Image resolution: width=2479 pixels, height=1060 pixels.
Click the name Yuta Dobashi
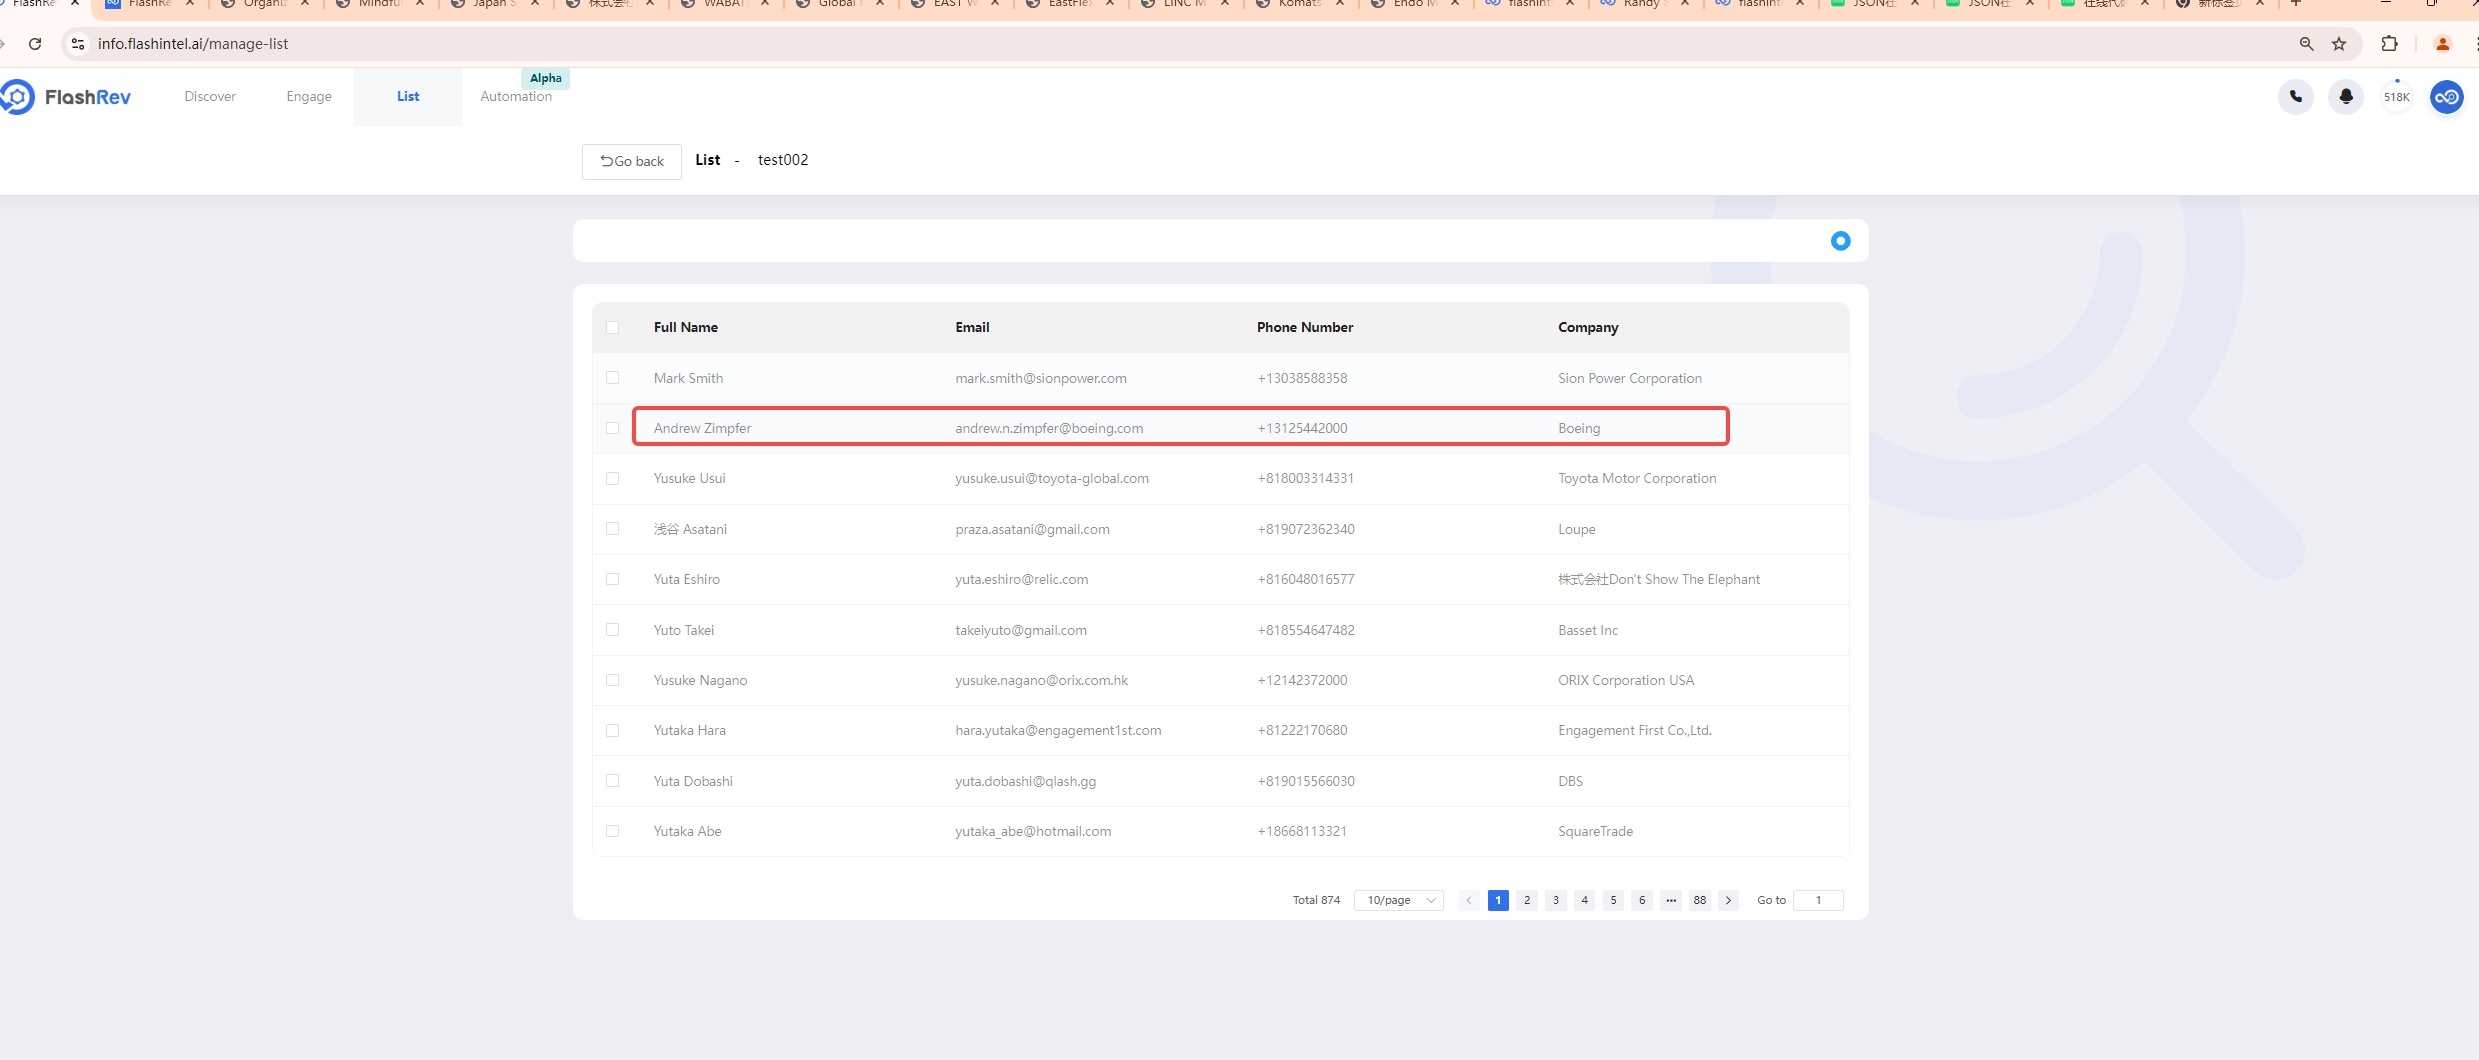693,781
